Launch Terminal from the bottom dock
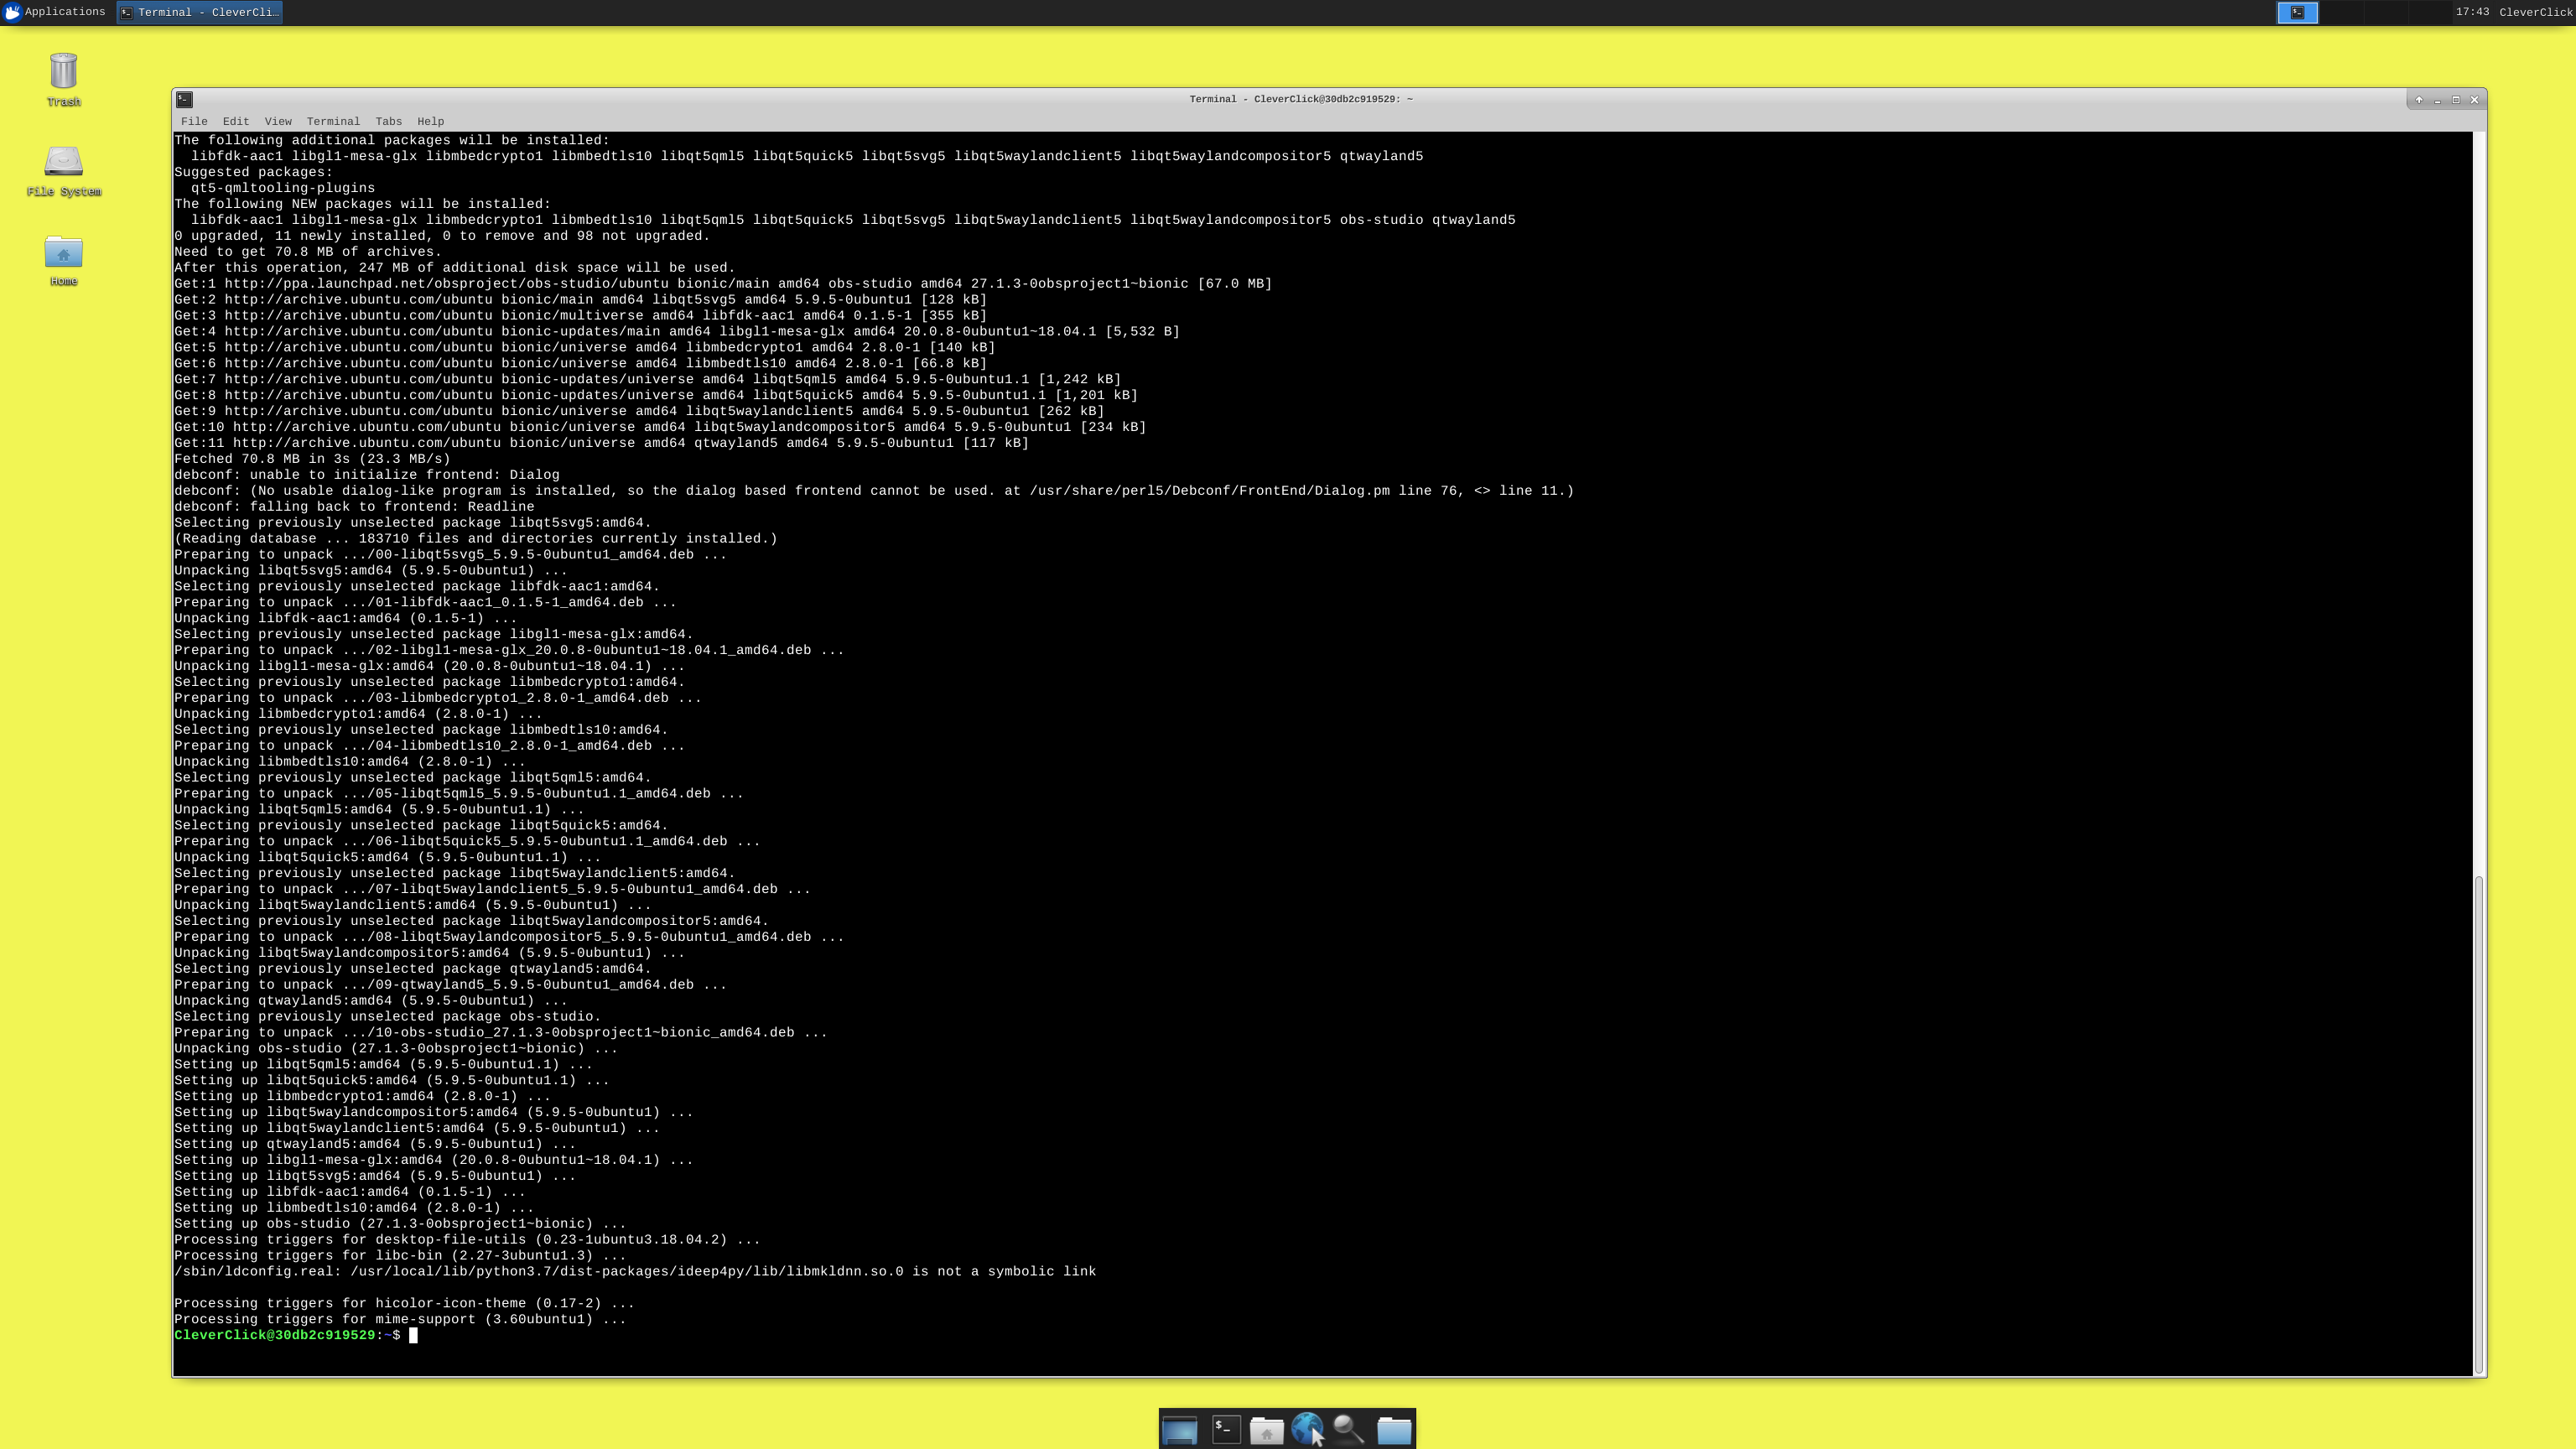Image resolution: width=2576 pixels, height=1449 pixels. tap(1226, 1430)
